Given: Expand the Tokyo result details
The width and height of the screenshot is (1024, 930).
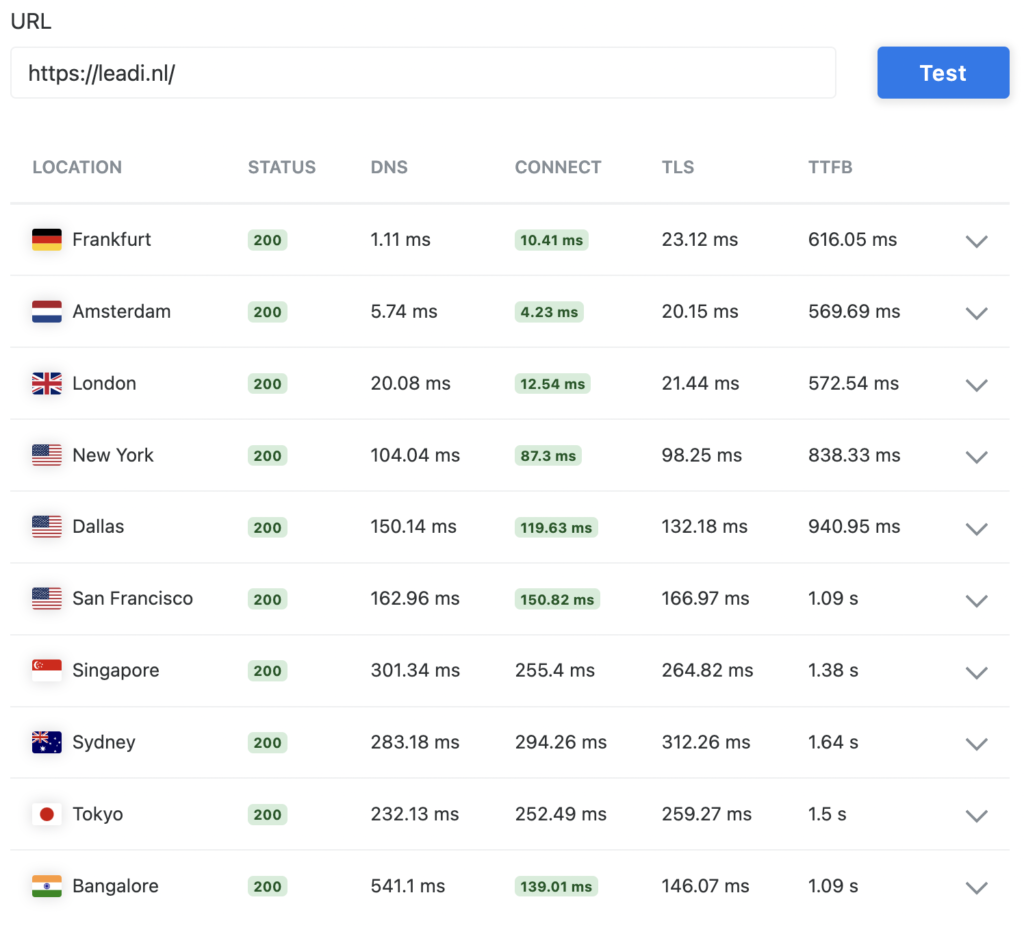Looking at the screenshot, I should pyautogui.click(x=976, y=816).
